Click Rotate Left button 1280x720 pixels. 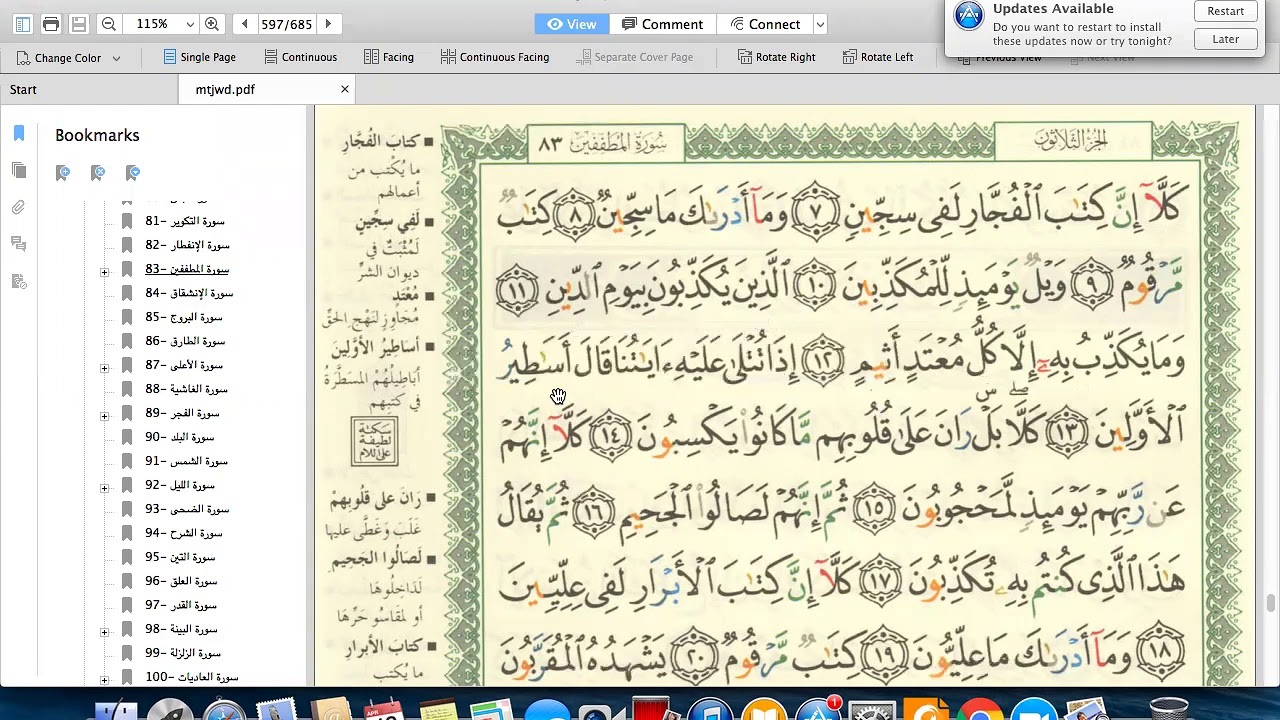pos(878,57)
